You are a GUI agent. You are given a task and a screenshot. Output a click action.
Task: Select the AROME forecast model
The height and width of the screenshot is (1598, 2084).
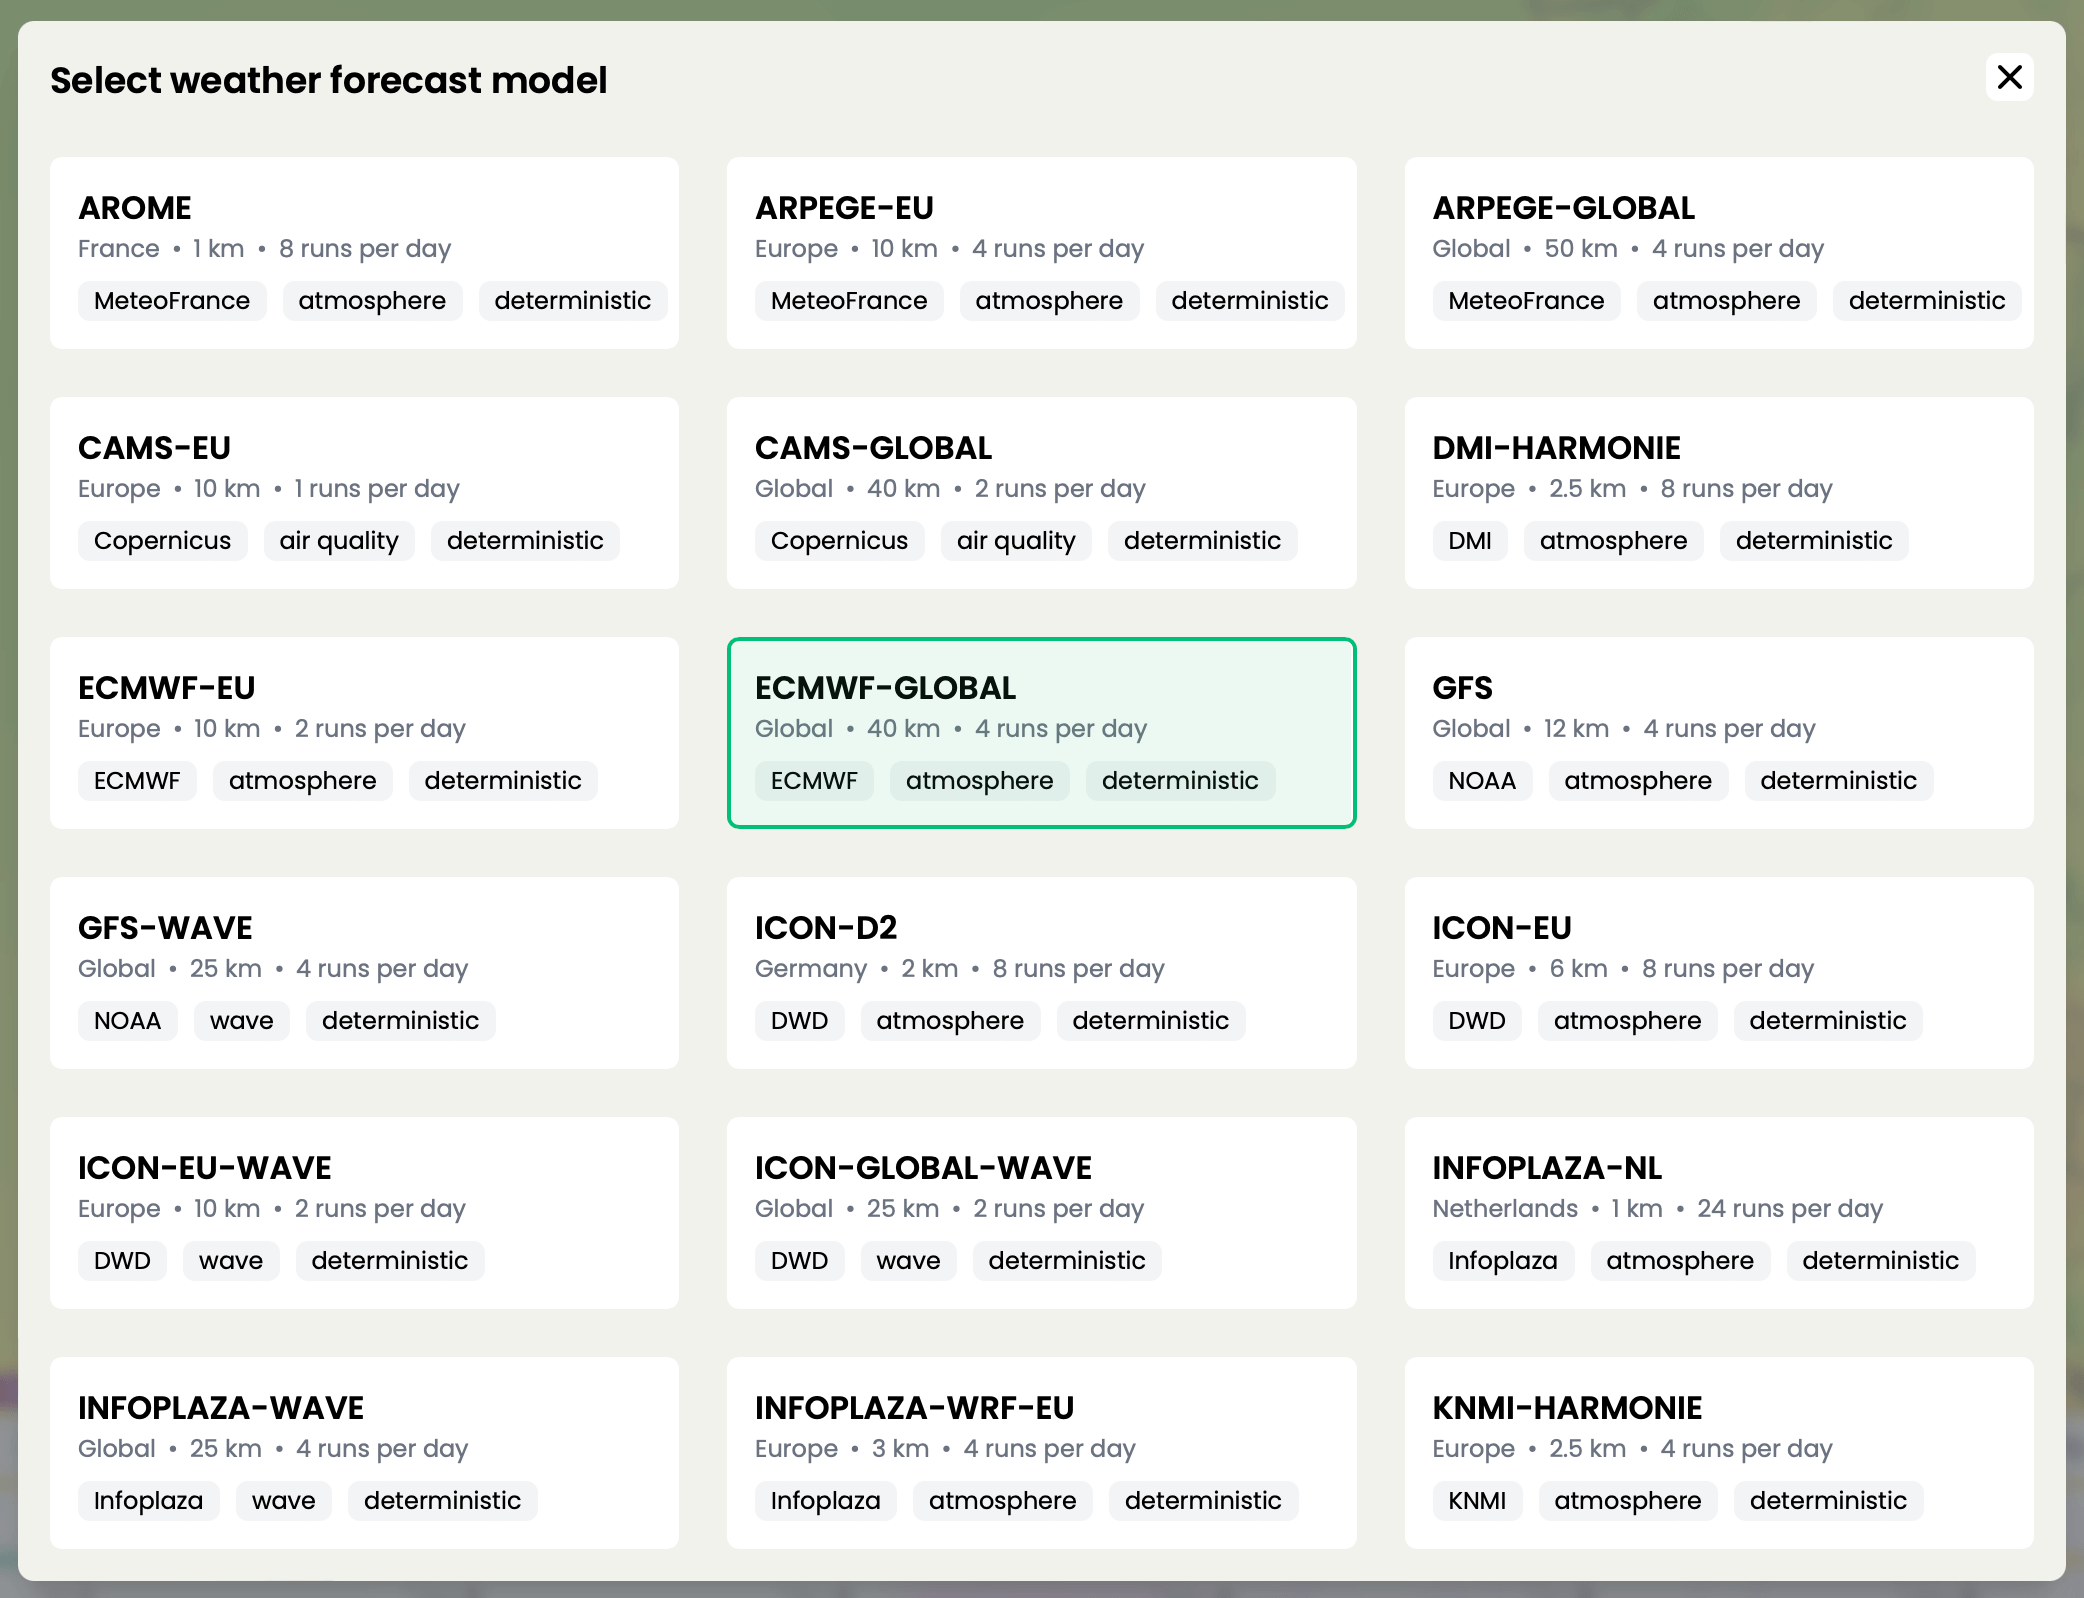pyautogui.click(x=363, y=252)
